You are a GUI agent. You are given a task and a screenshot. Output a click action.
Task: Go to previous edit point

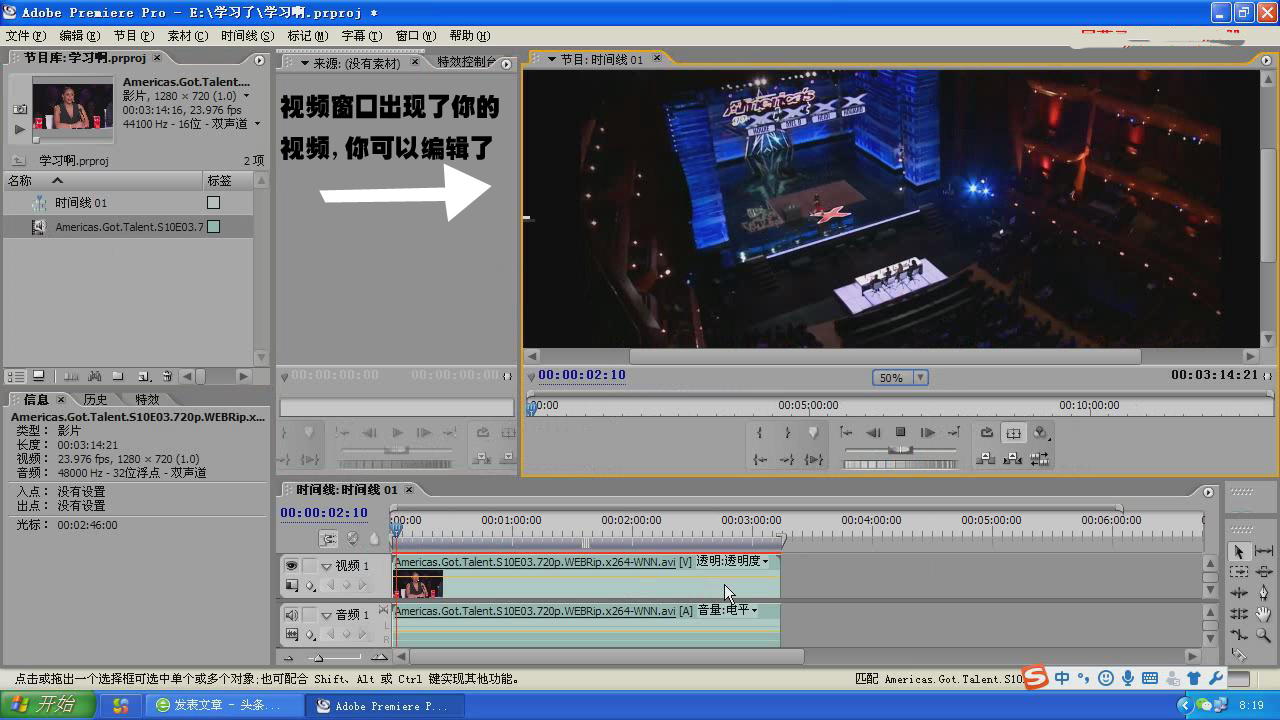click(x=846, y=433)
